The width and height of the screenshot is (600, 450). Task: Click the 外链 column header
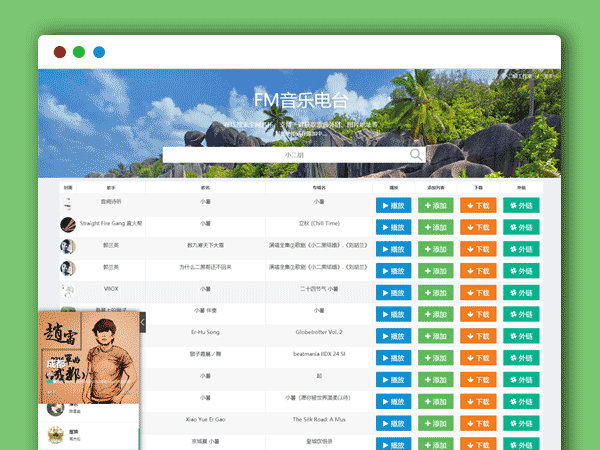521,187
